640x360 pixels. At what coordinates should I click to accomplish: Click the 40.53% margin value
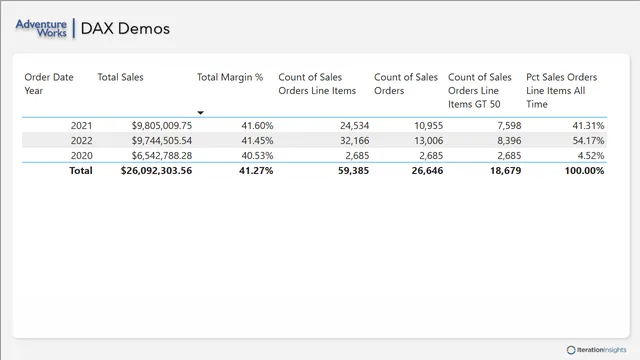click(257, 156)
